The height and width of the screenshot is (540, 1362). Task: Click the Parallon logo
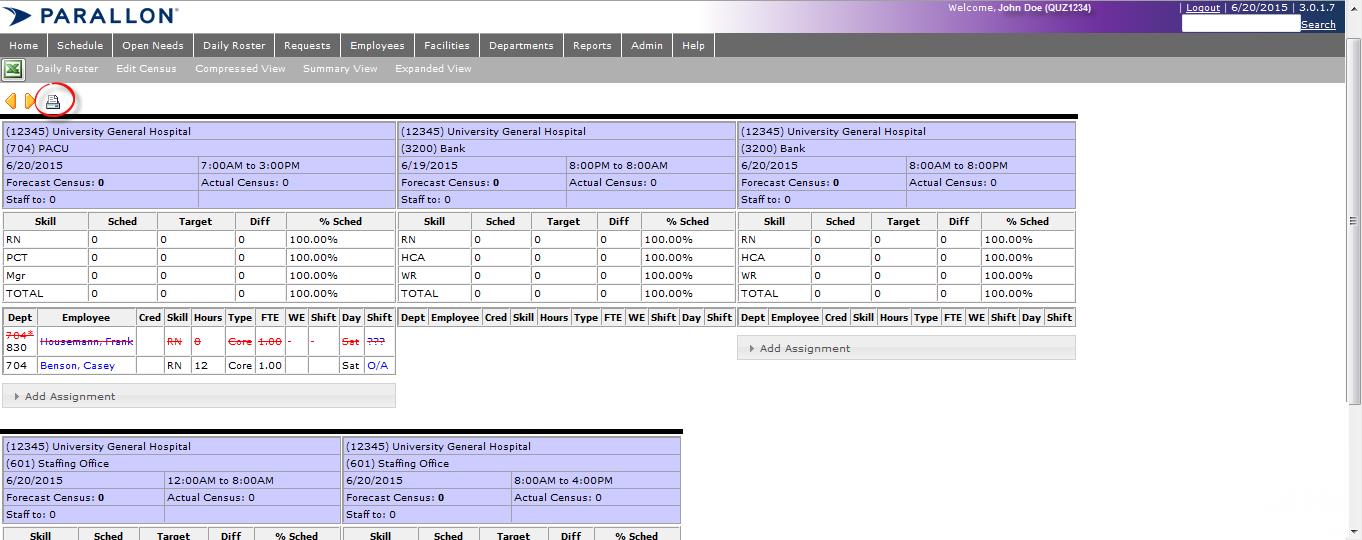[x=94, y=16]
